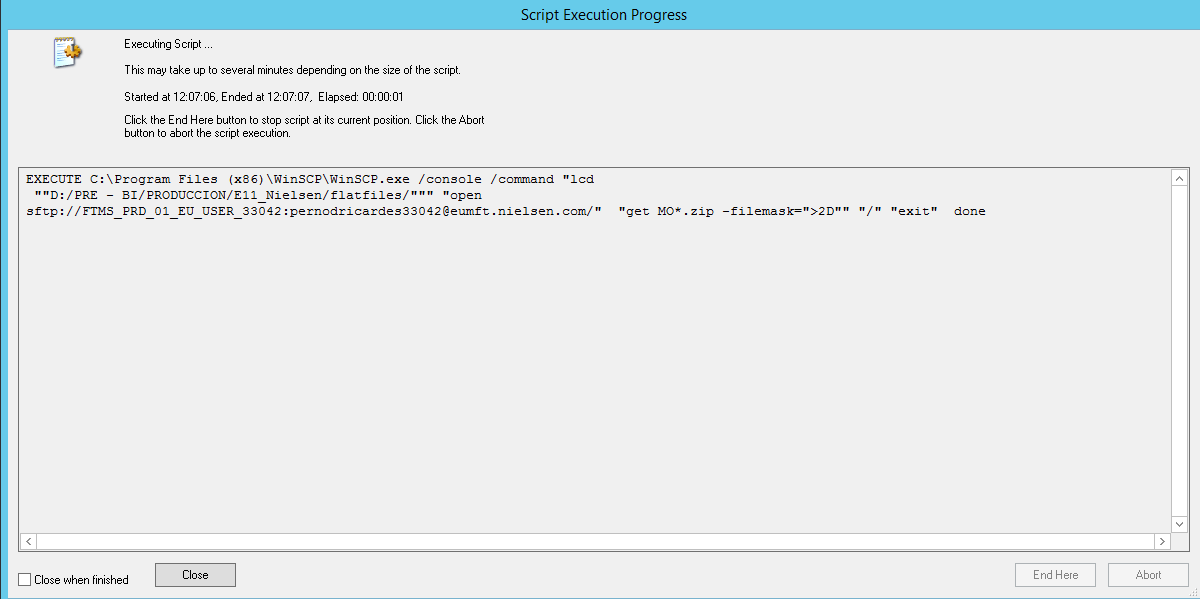Enable the Close when finished checkbox

point(25,579)
